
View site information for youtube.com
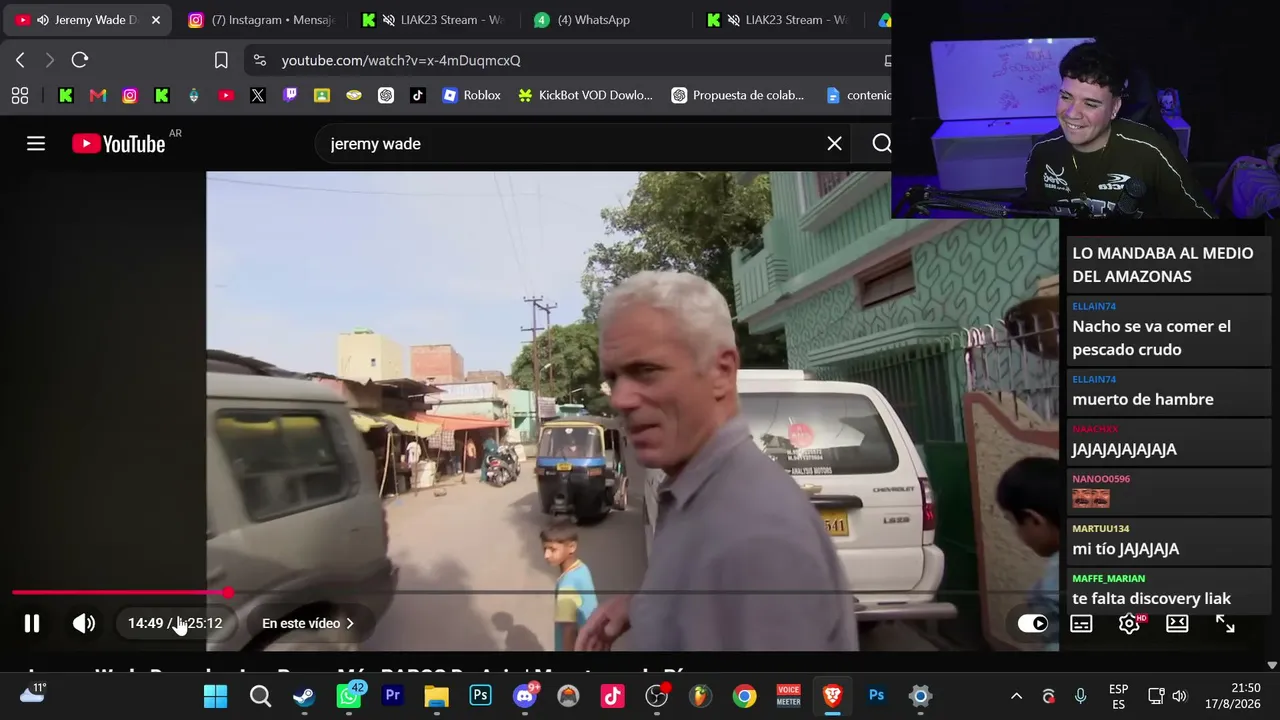[260, 60]
